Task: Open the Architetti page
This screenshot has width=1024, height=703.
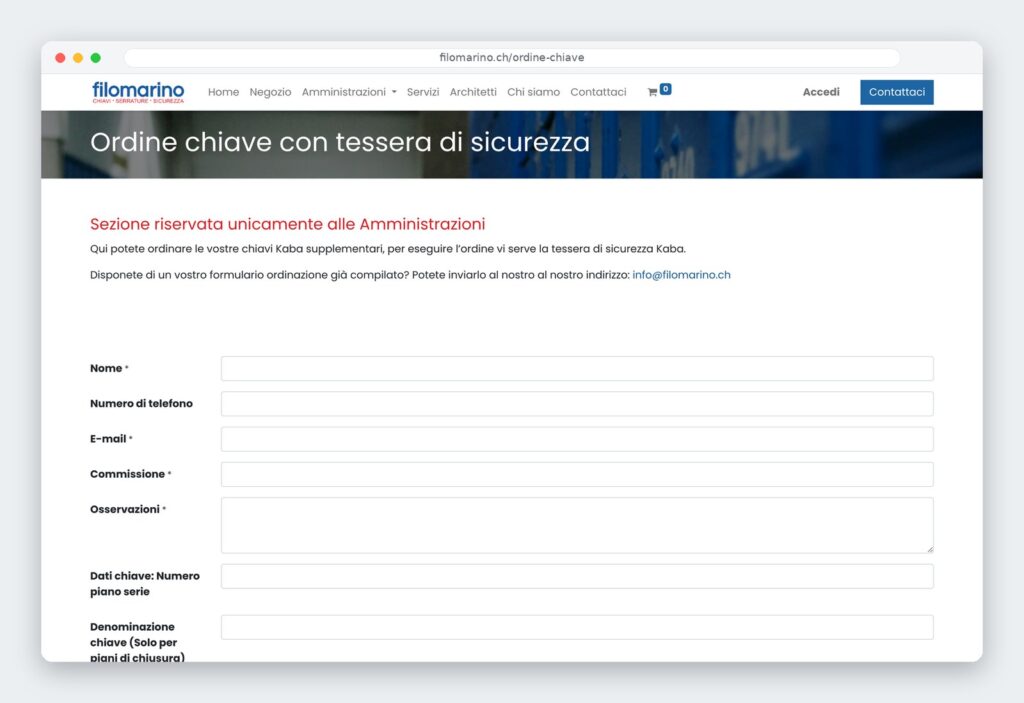Action: pyautogui.click(x=473, y=92)
